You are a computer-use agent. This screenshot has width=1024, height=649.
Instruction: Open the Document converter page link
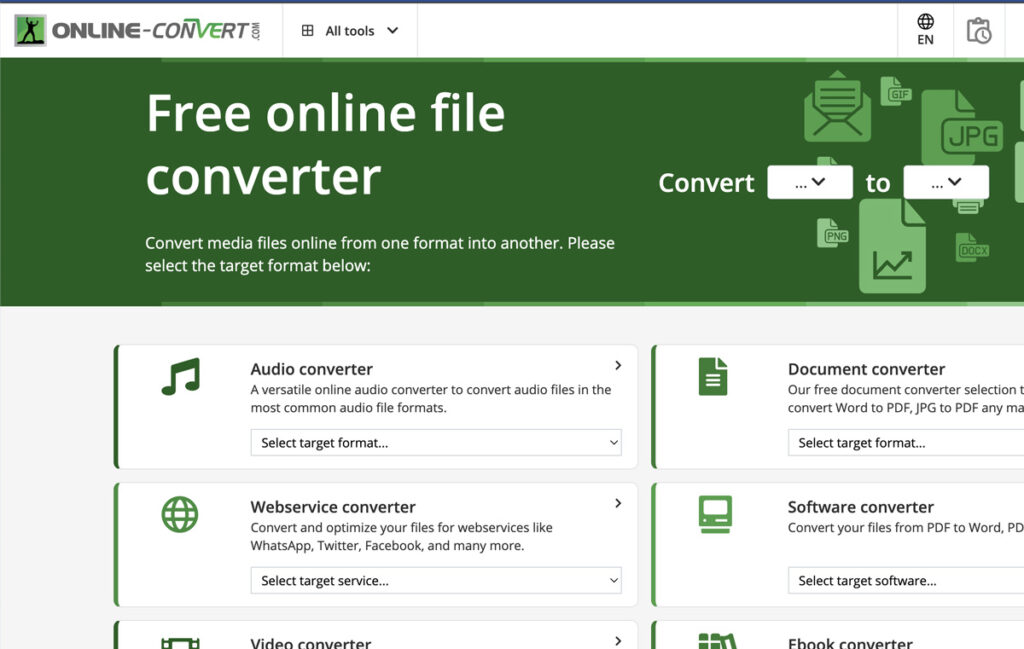pyautogui.click(x=866, y=368)
